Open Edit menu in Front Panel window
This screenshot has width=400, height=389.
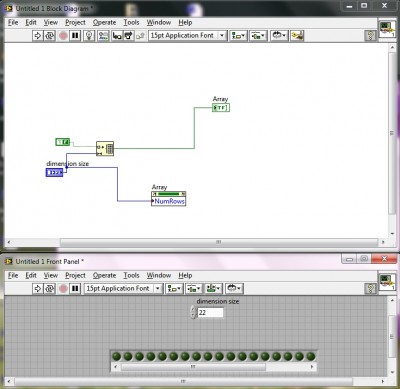coord(31,275)
